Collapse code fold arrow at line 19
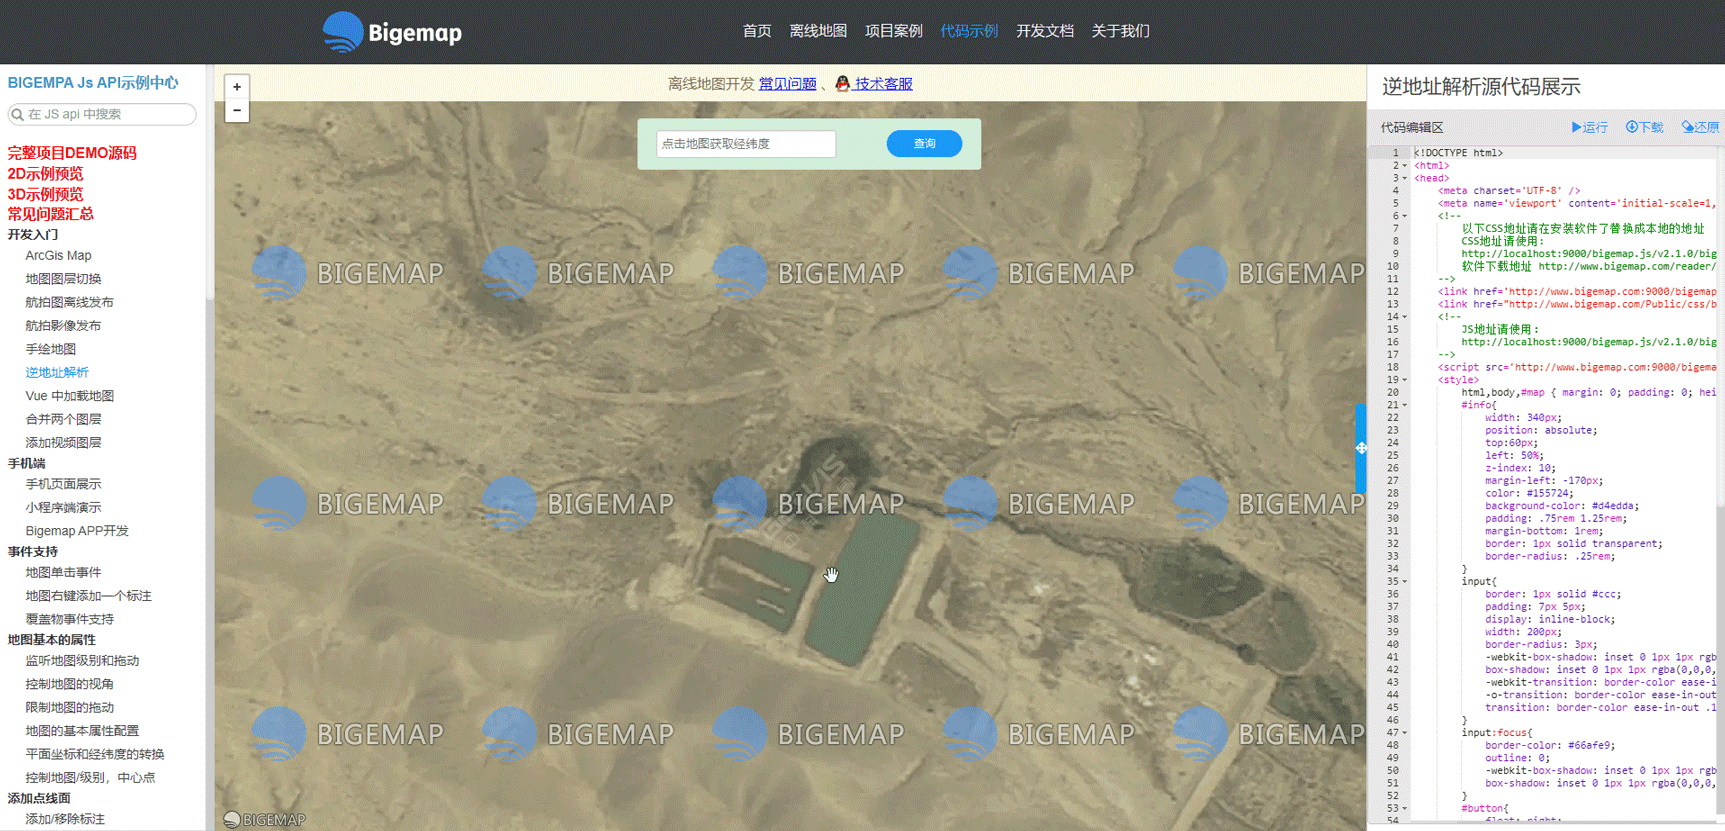 click(1404, 380)
